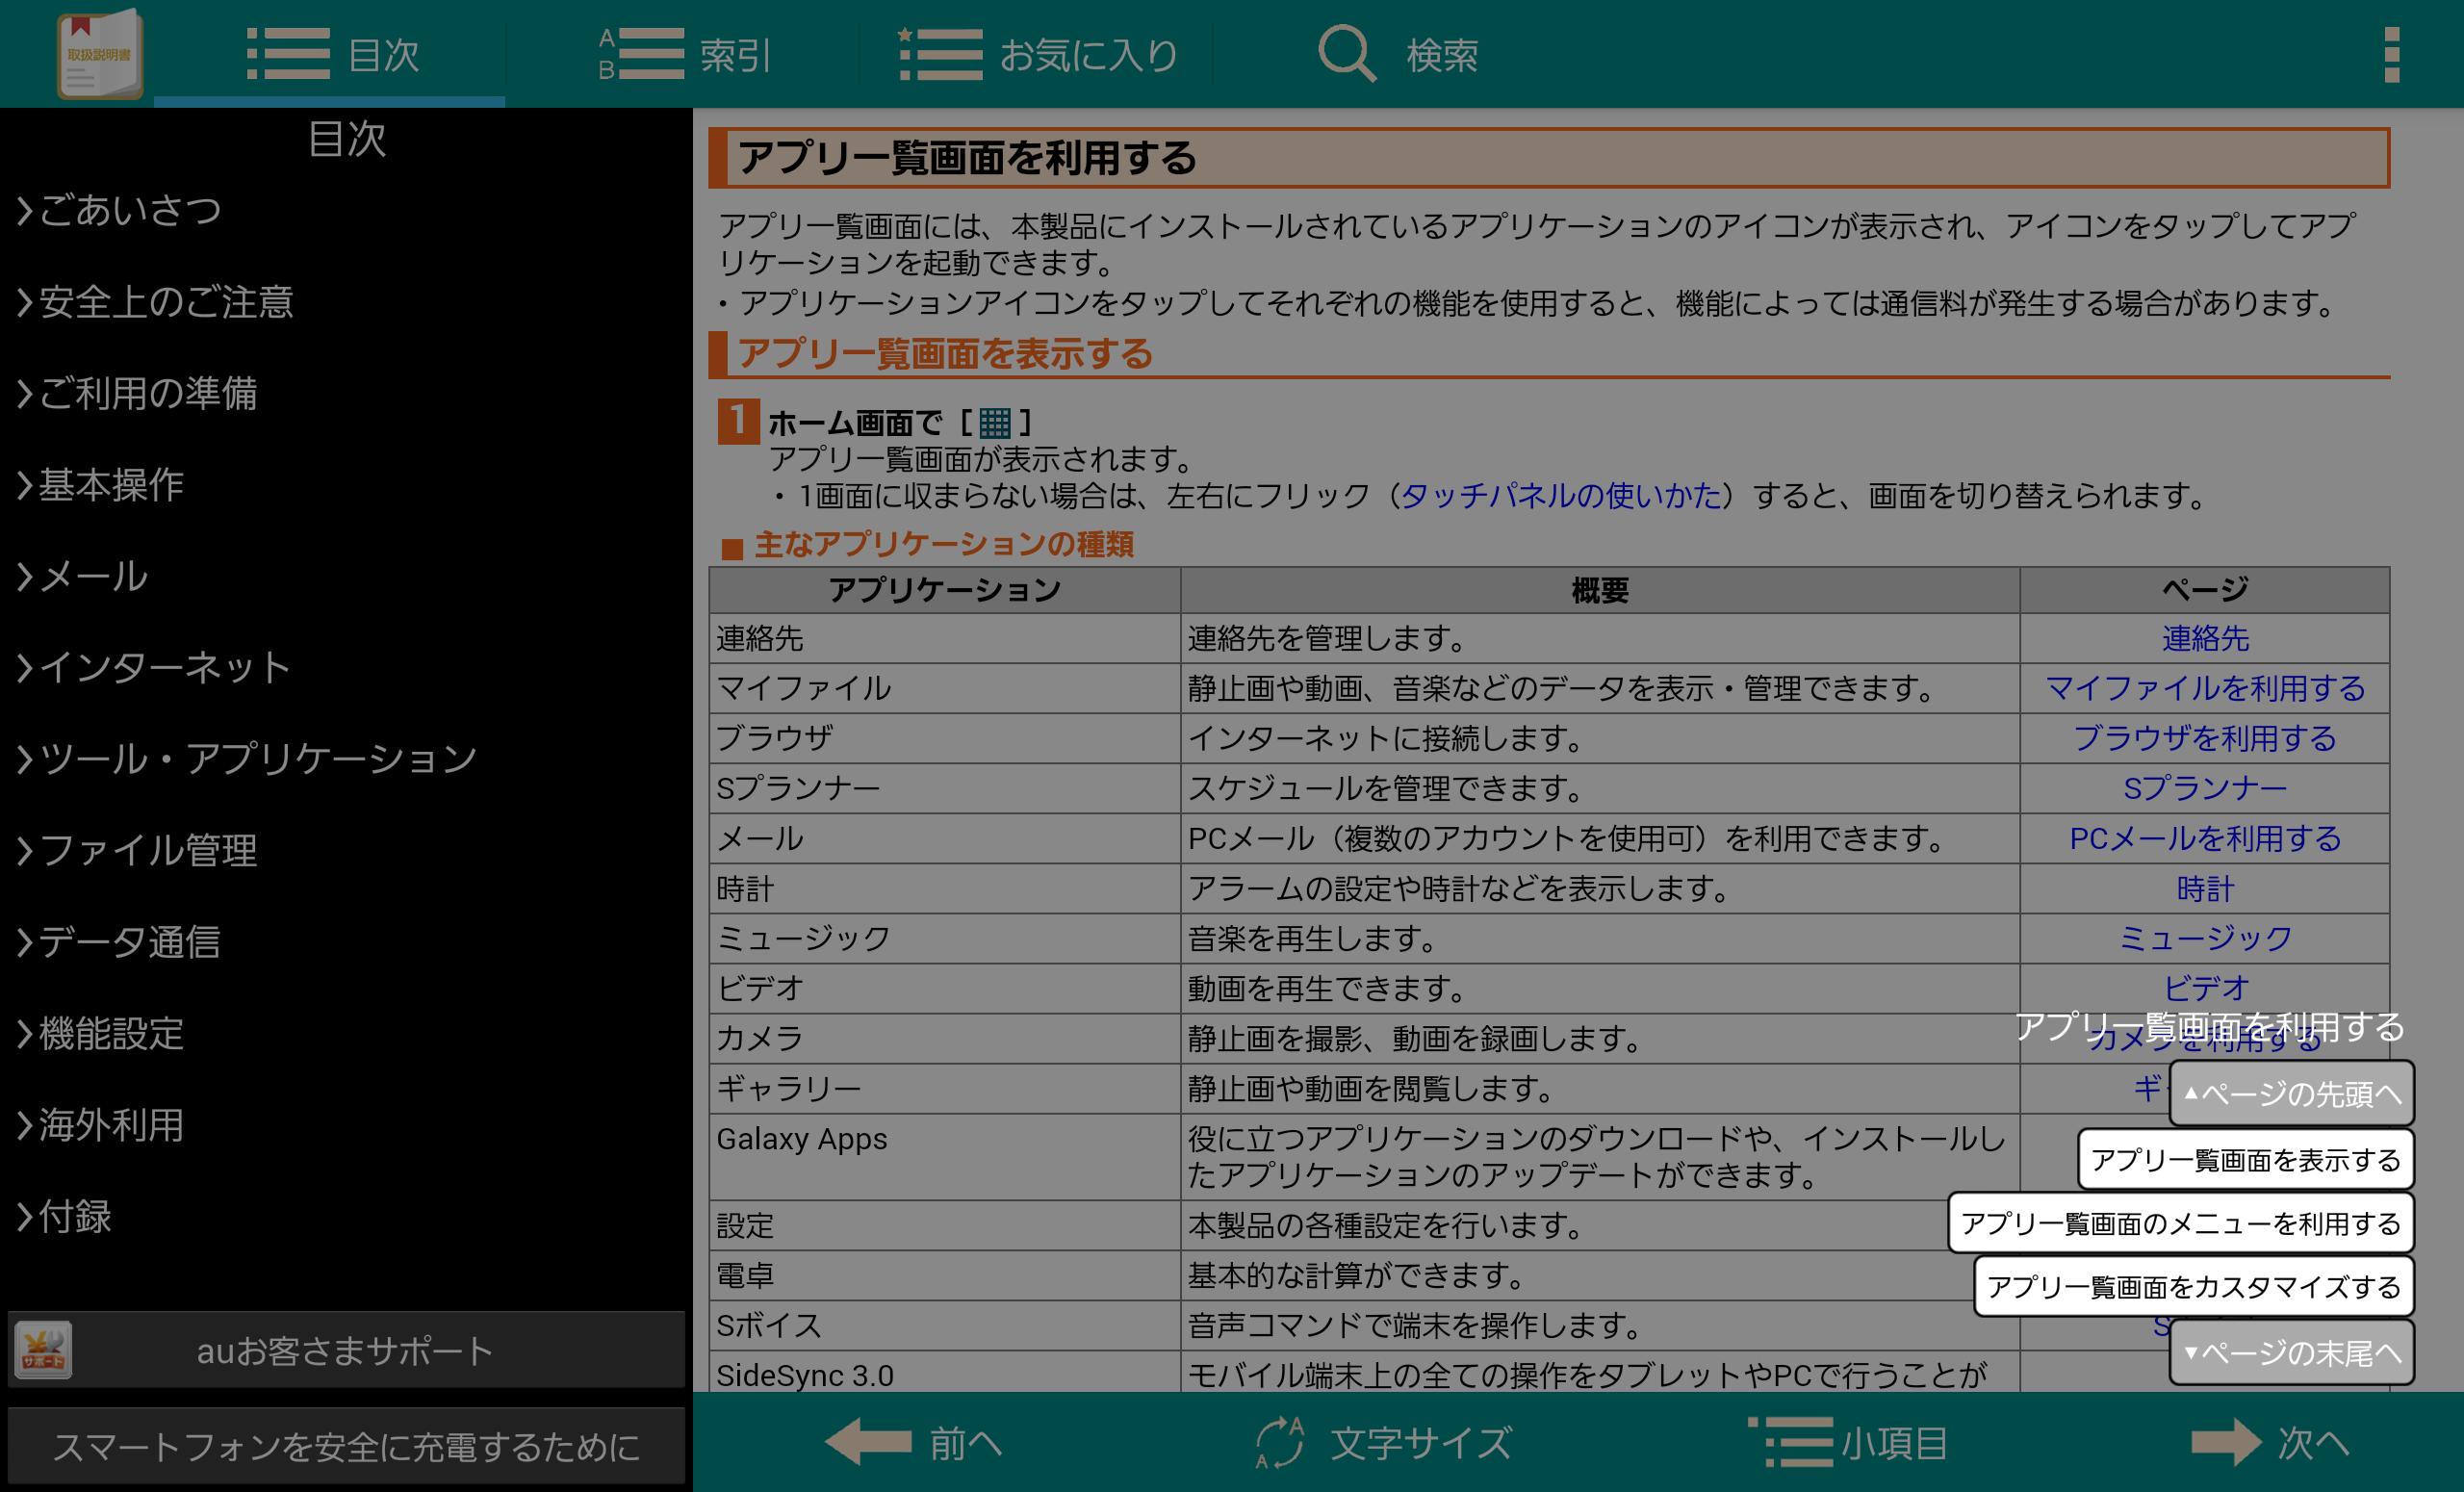Screen dimensions: 2464x1492
Task: Open the PCメールを利用する link
Action: click(x=2205, y=839)
